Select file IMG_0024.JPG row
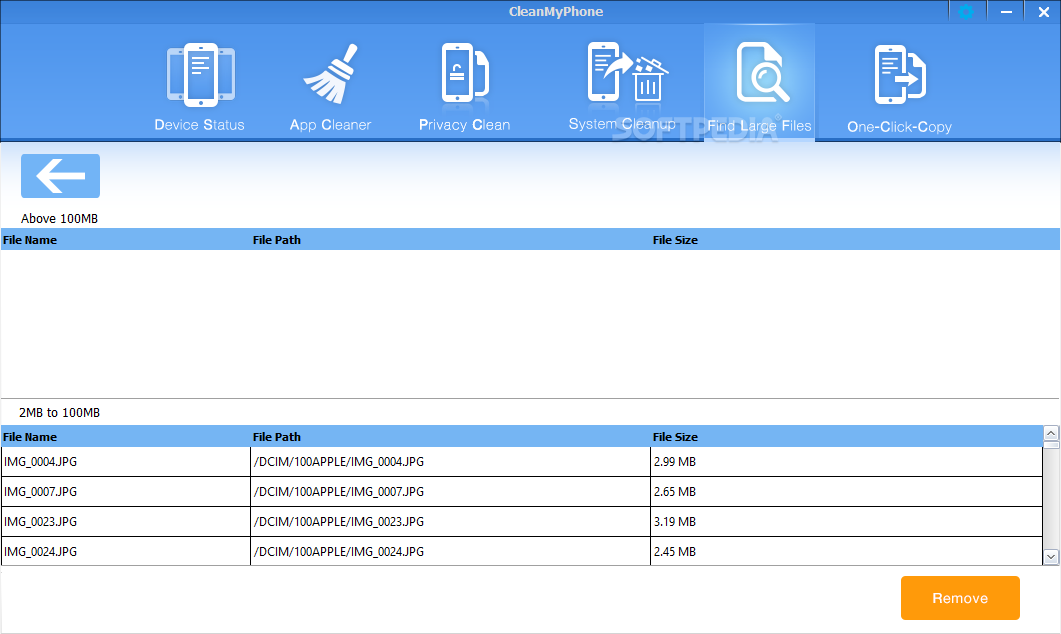The height and width of the screenshot is (634, 1061). [522, 551]
